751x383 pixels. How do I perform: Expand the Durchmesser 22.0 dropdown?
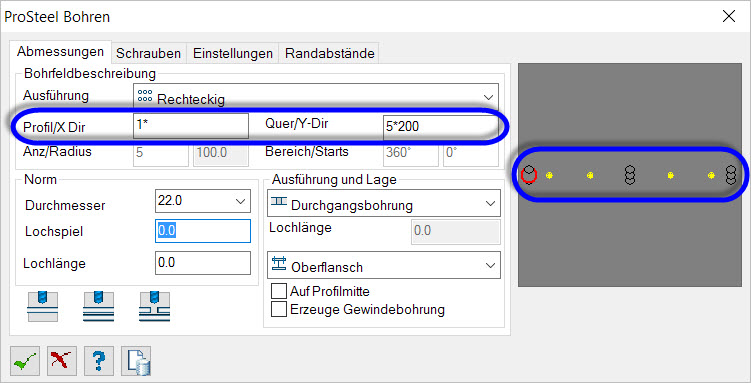pyautogui.click(x=203, y=201)
